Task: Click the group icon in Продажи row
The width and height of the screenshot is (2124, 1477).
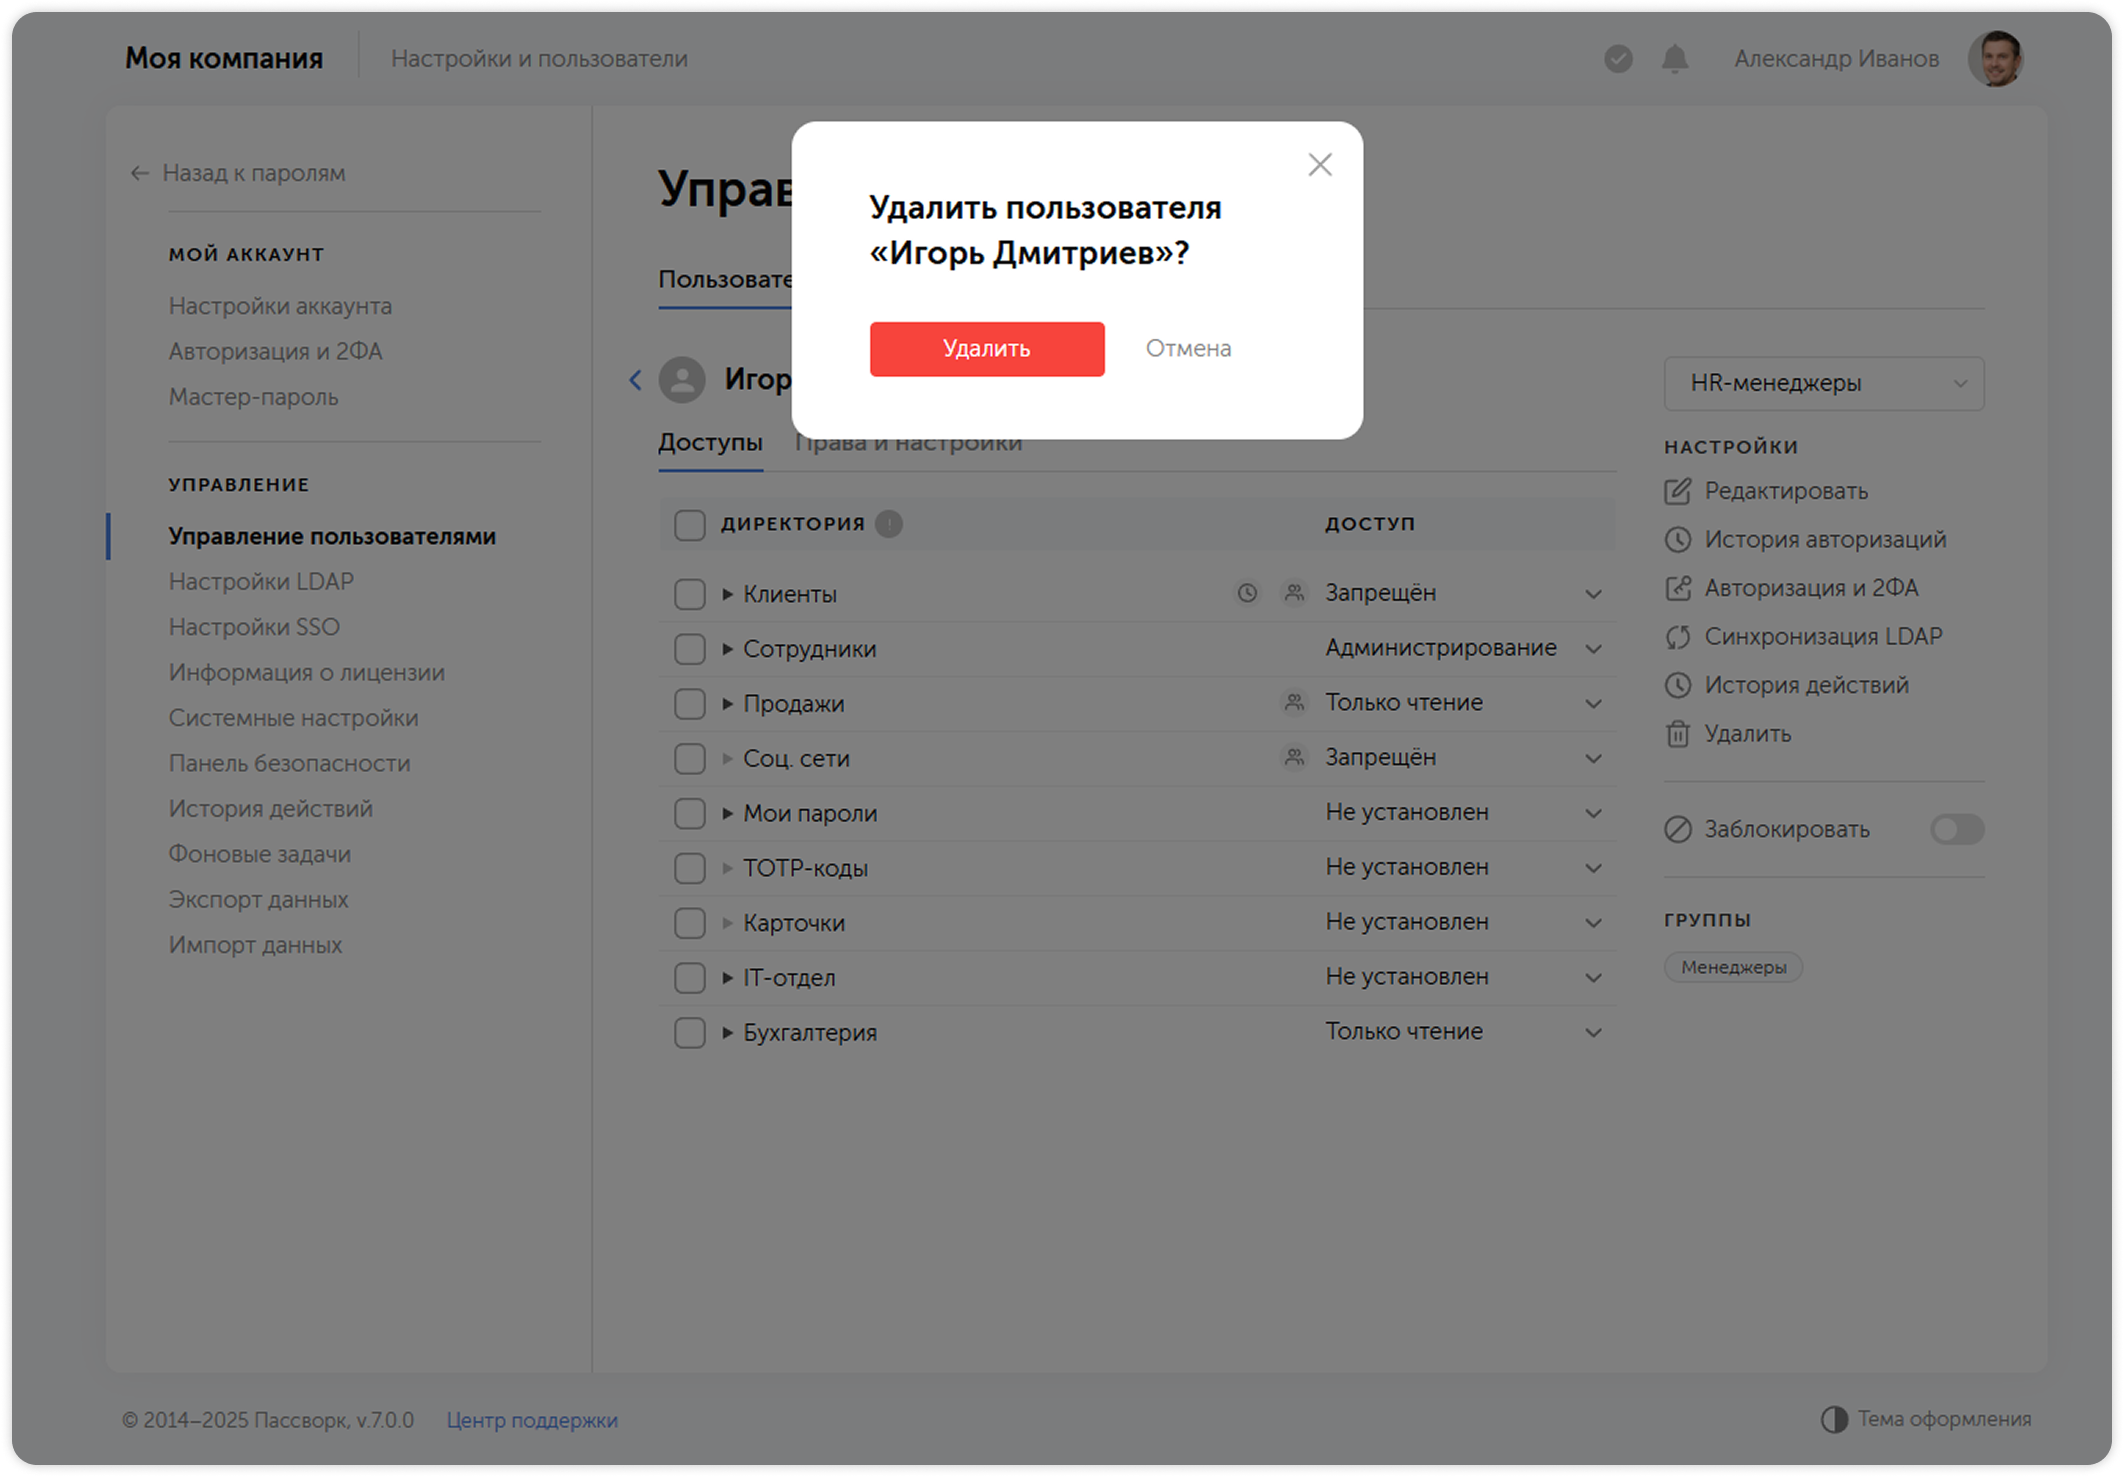Action: click(x=1293, y=703)
